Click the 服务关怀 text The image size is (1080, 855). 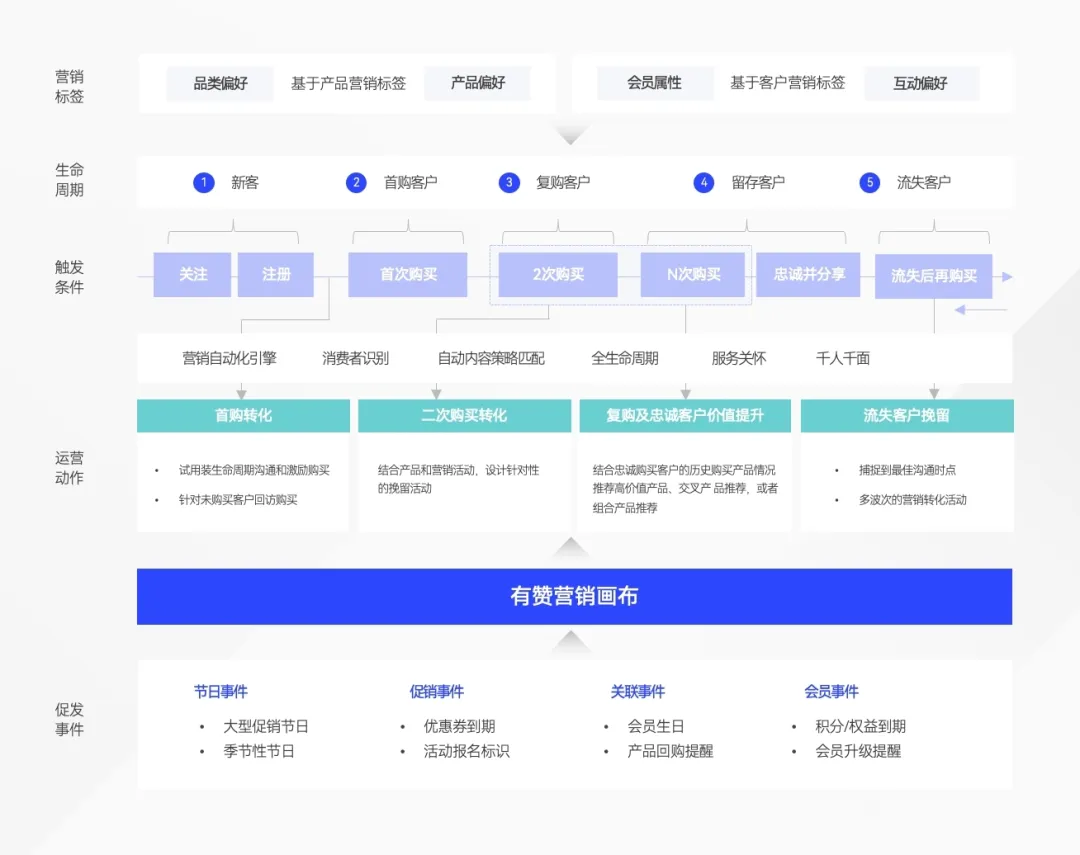pos(738,358)
